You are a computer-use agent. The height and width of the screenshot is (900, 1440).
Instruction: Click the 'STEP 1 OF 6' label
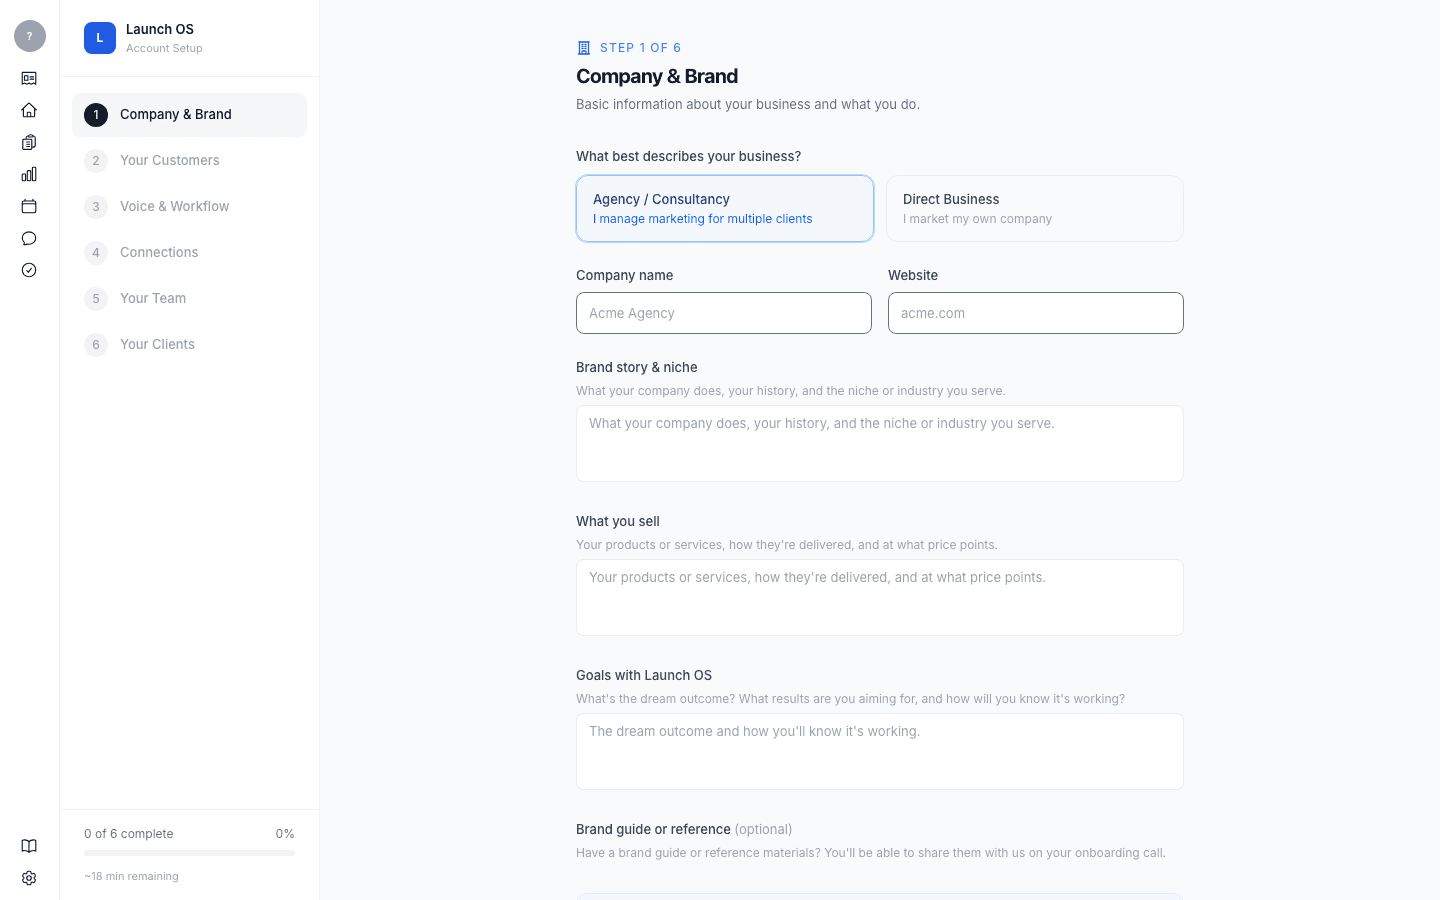coord(641,48)
